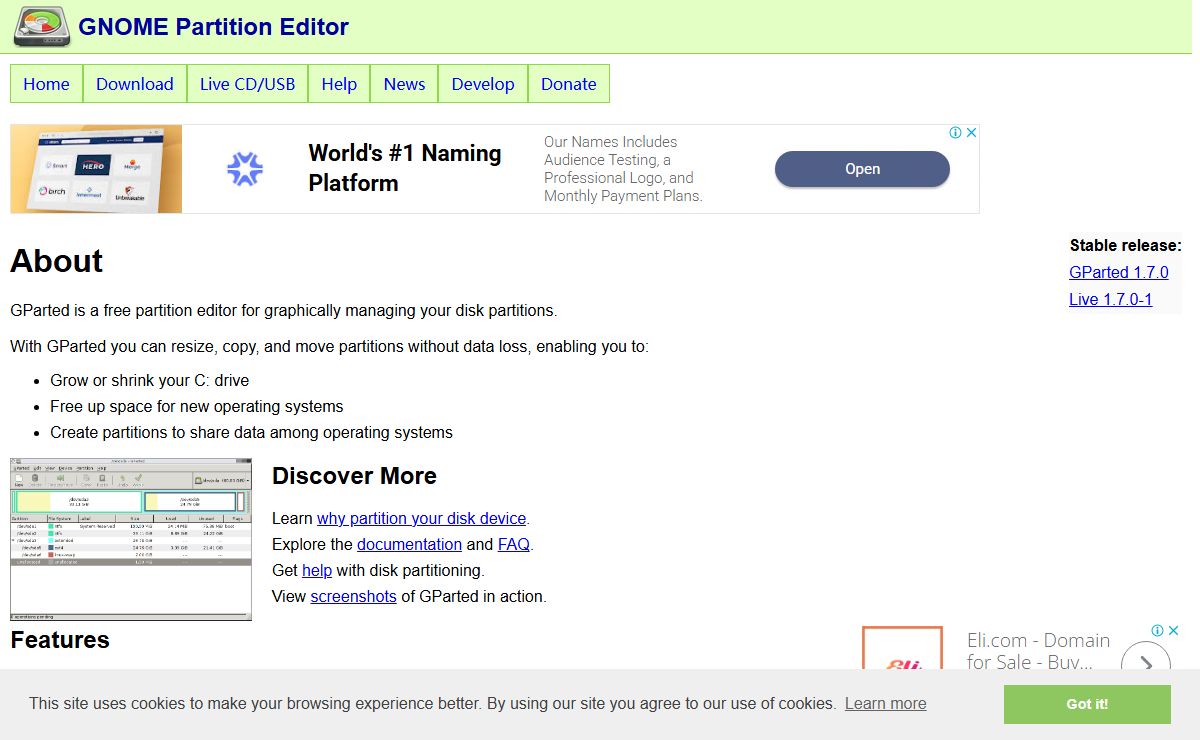Click the 'Discover More' heading
Screen dimensions: 1200x740
355,476
